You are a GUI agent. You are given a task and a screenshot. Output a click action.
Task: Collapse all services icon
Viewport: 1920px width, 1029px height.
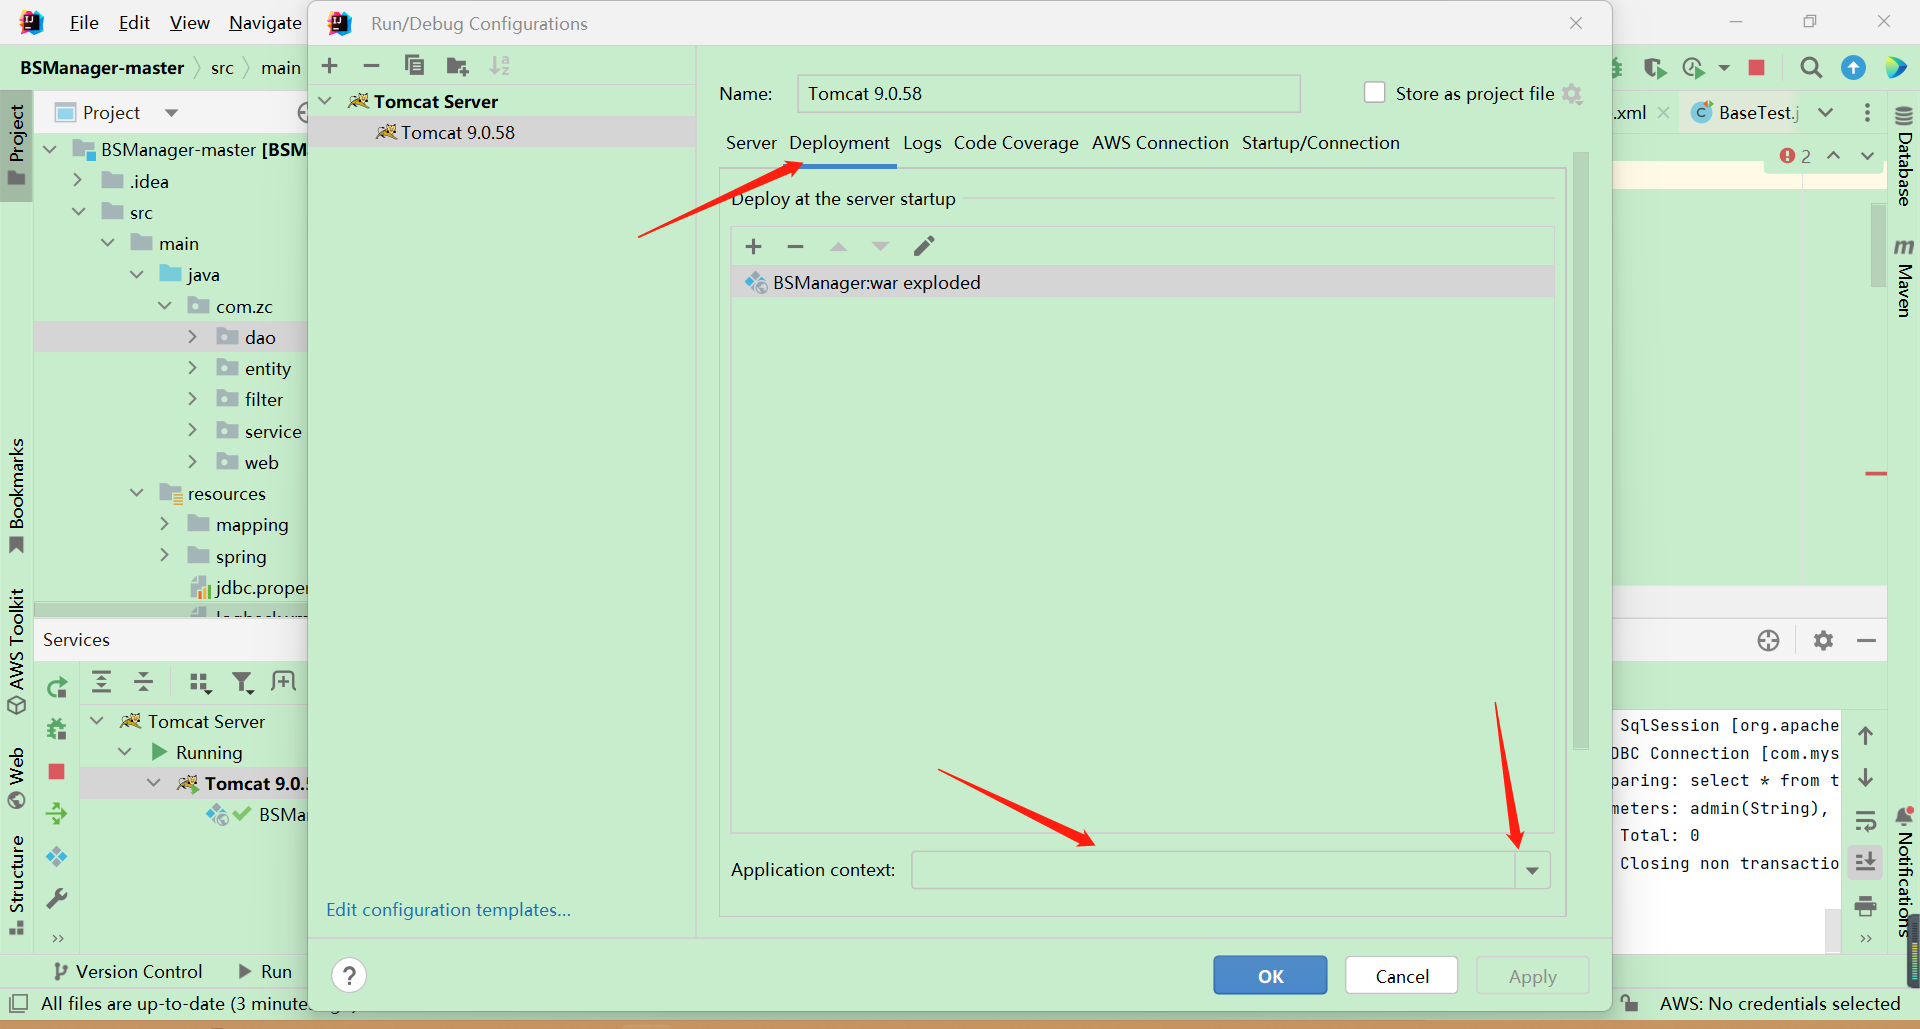tap(144, 682)
